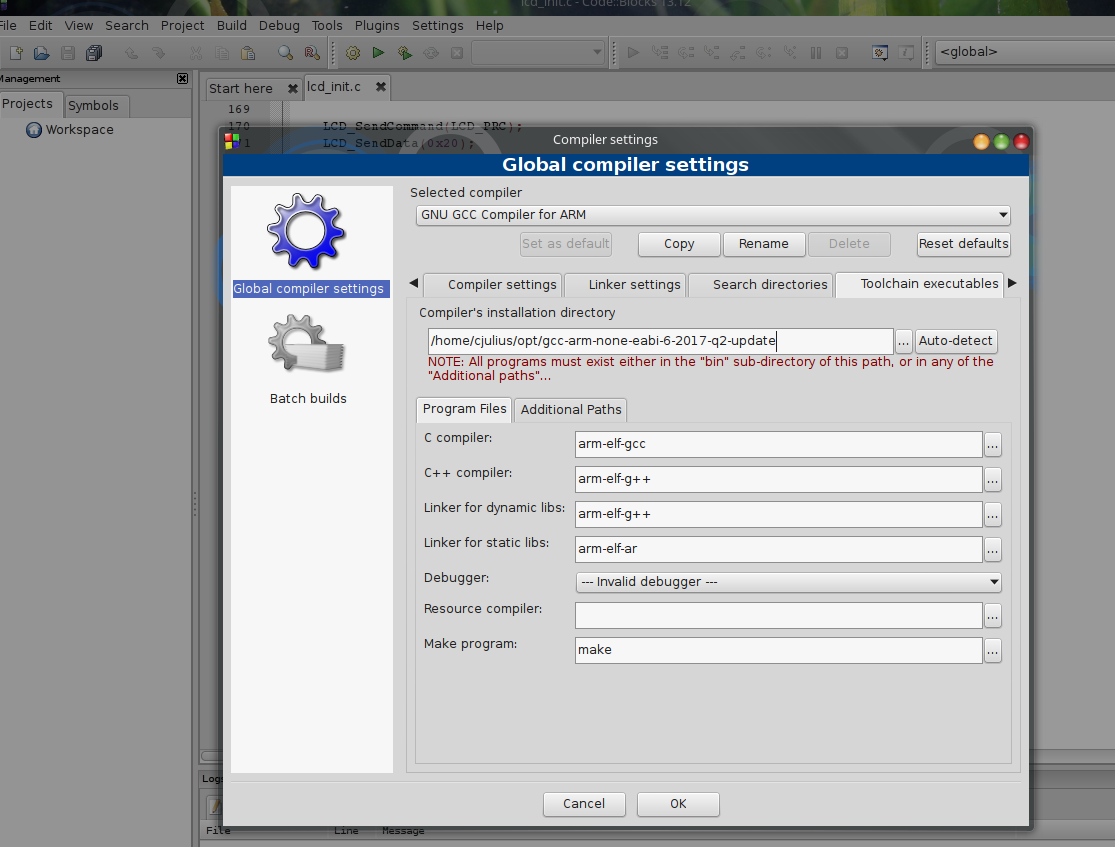The image size is (1115, 847).
Task: Click the Auto-detect button
Action: tap(955, 341)
